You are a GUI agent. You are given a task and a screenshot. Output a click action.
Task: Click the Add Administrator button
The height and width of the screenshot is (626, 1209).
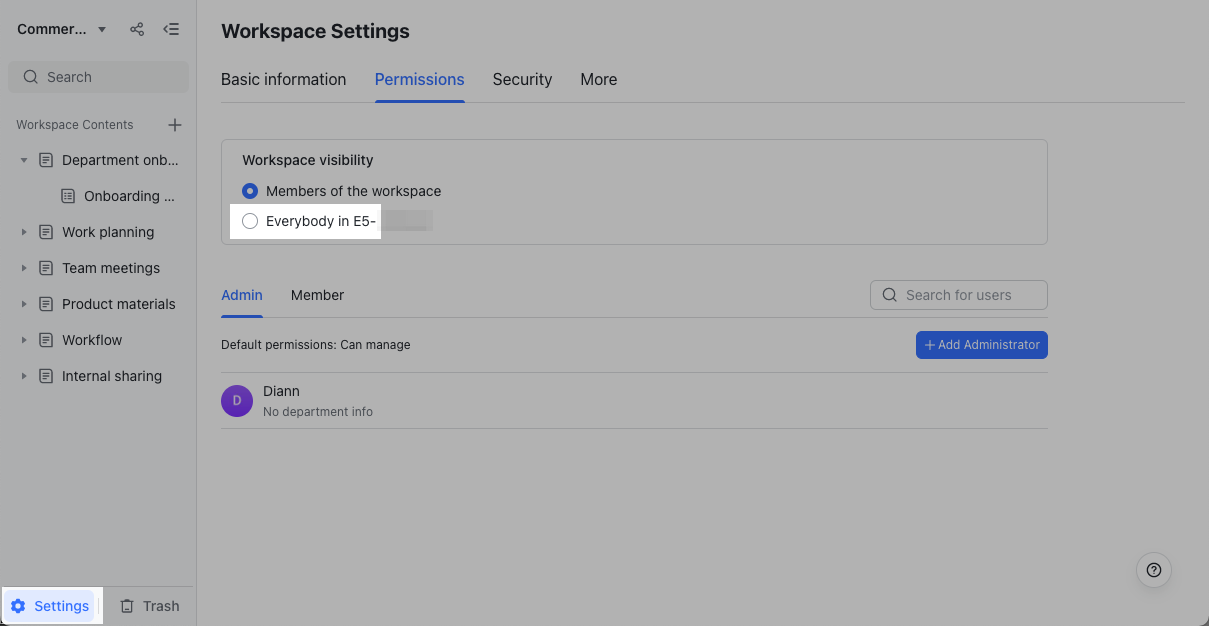[x=981, y=345]
